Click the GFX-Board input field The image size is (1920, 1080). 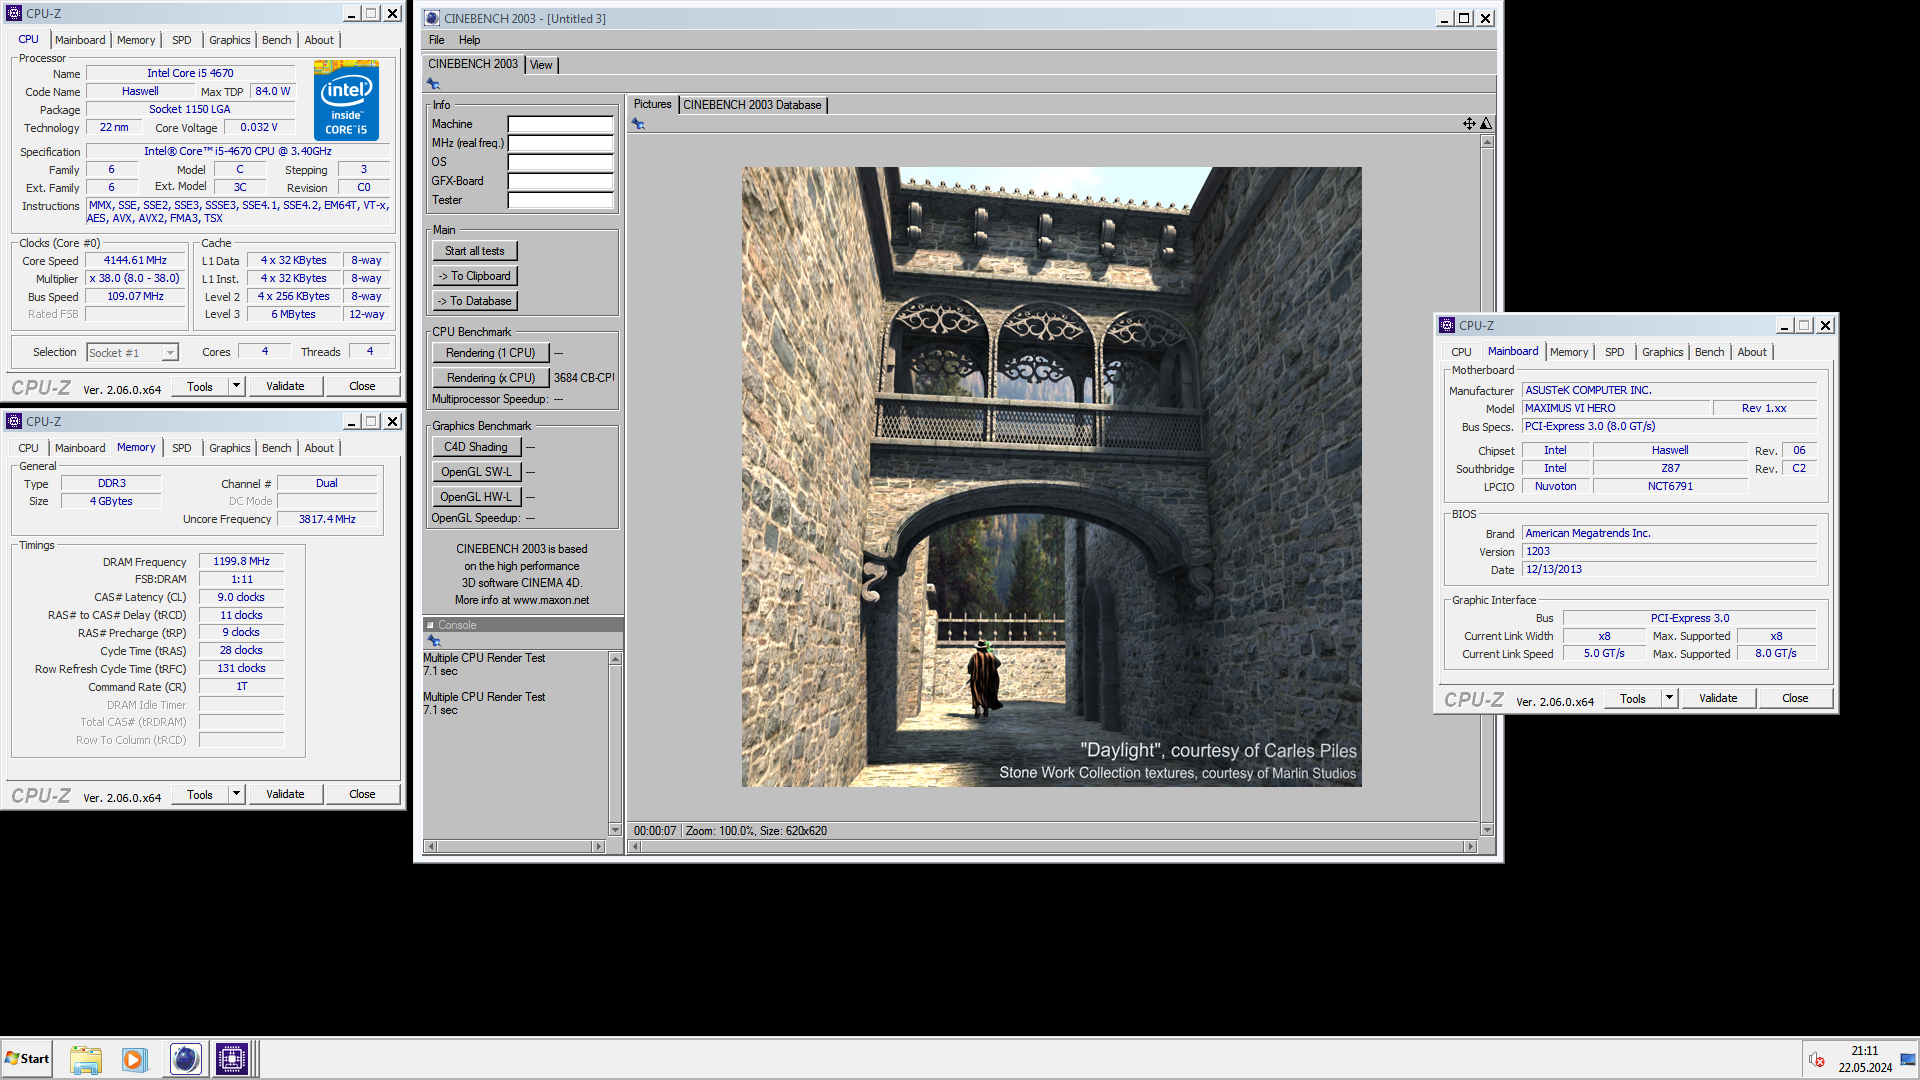click(x=560, y=181)
